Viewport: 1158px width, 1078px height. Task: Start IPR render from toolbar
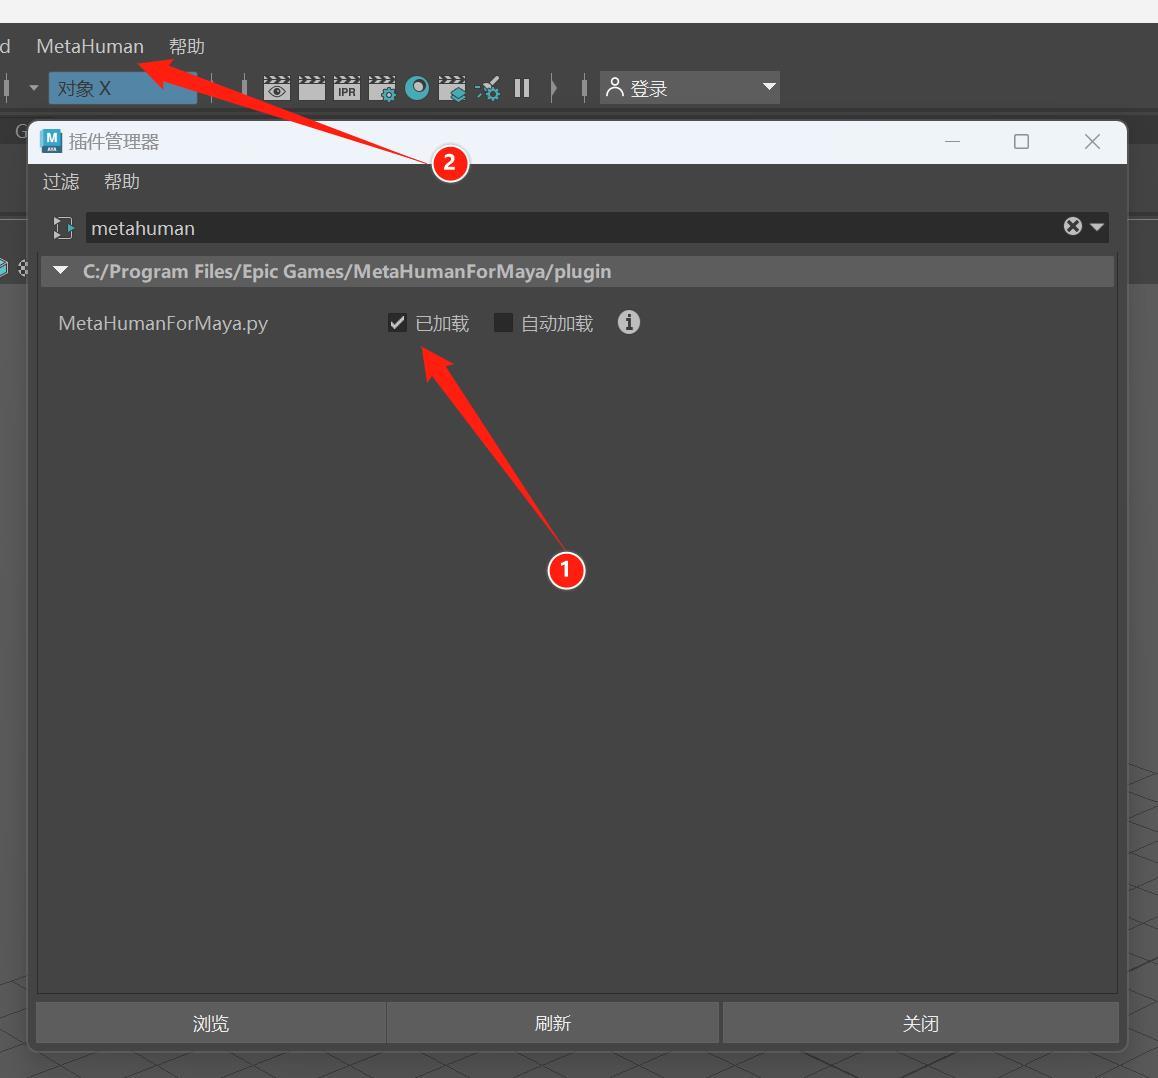tap(347, 88)
